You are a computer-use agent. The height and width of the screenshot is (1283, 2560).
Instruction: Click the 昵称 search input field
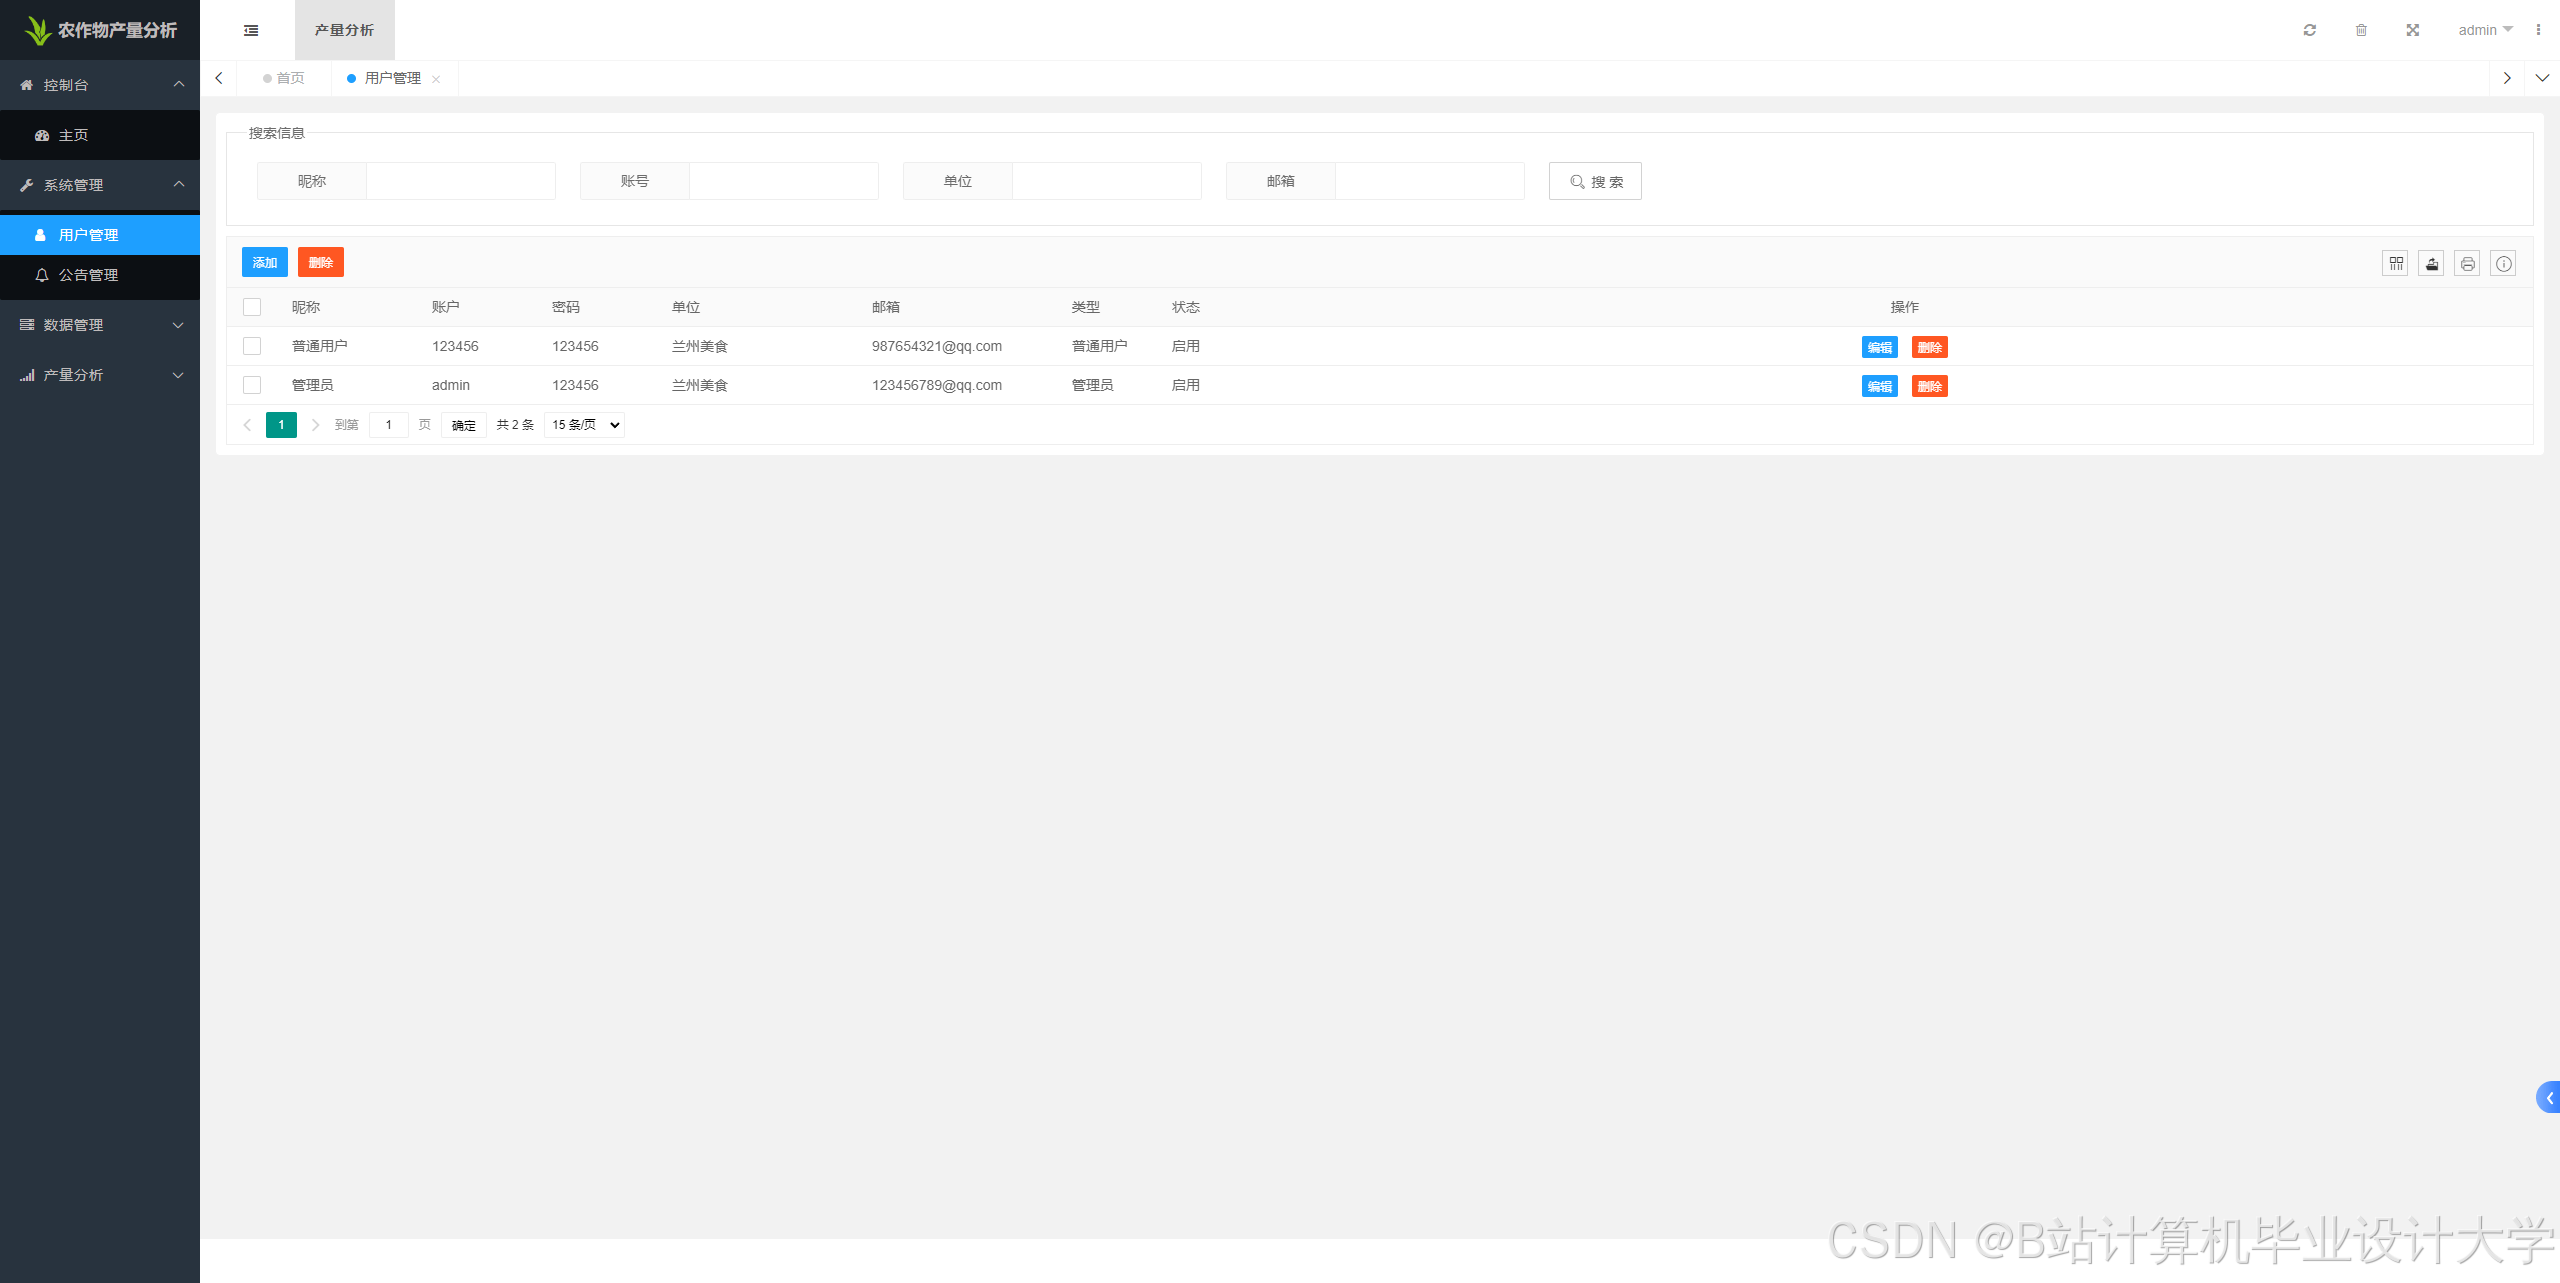[460, 181]
